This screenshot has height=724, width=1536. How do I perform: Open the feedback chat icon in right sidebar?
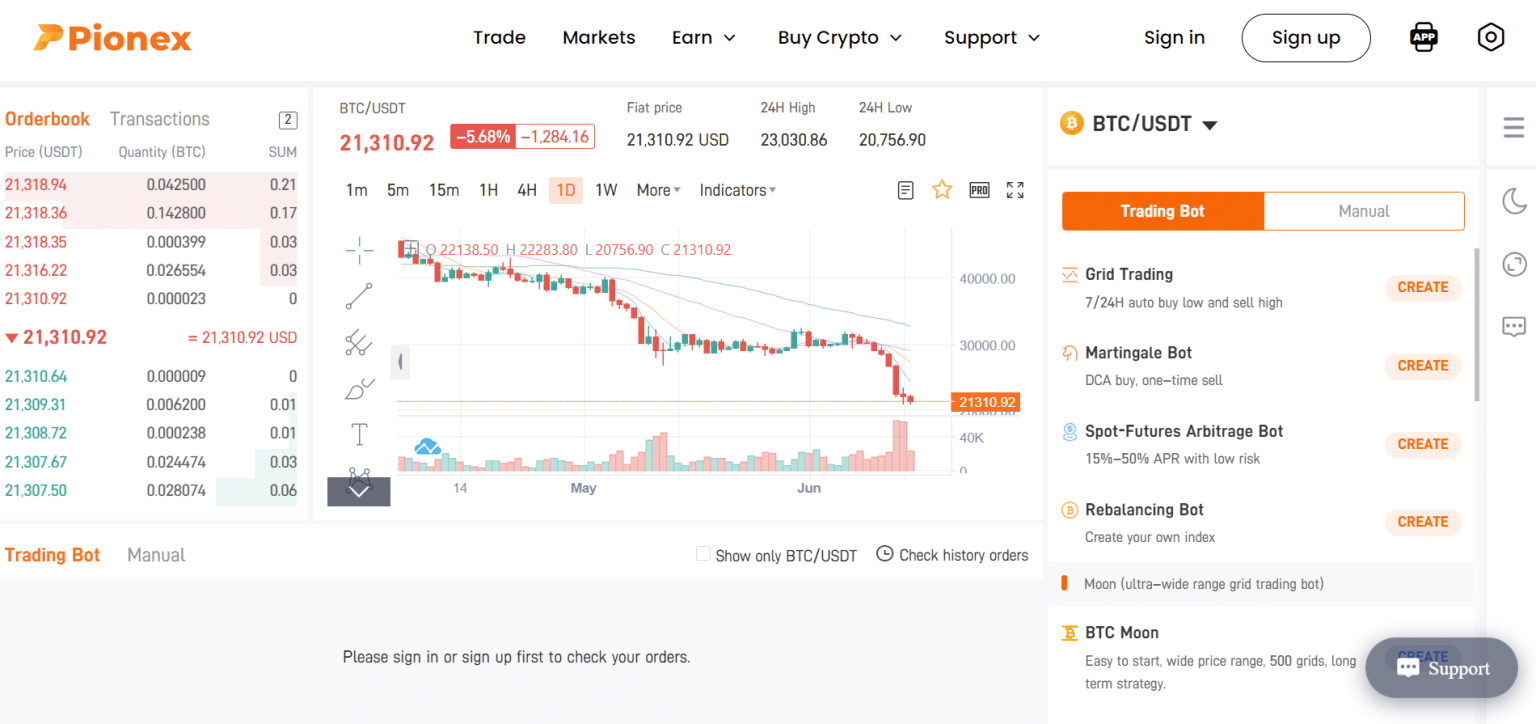tap(1514, 326)
